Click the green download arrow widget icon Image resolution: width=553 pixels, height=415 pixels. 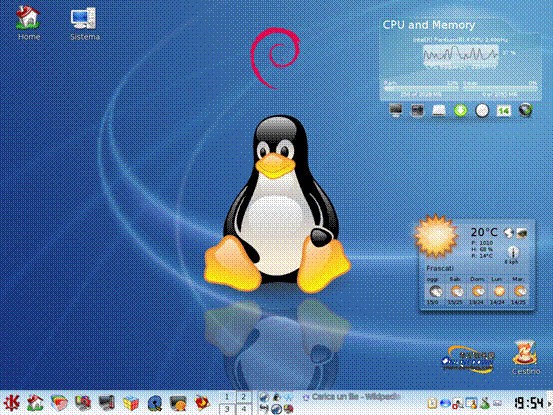tap(461, 110)
